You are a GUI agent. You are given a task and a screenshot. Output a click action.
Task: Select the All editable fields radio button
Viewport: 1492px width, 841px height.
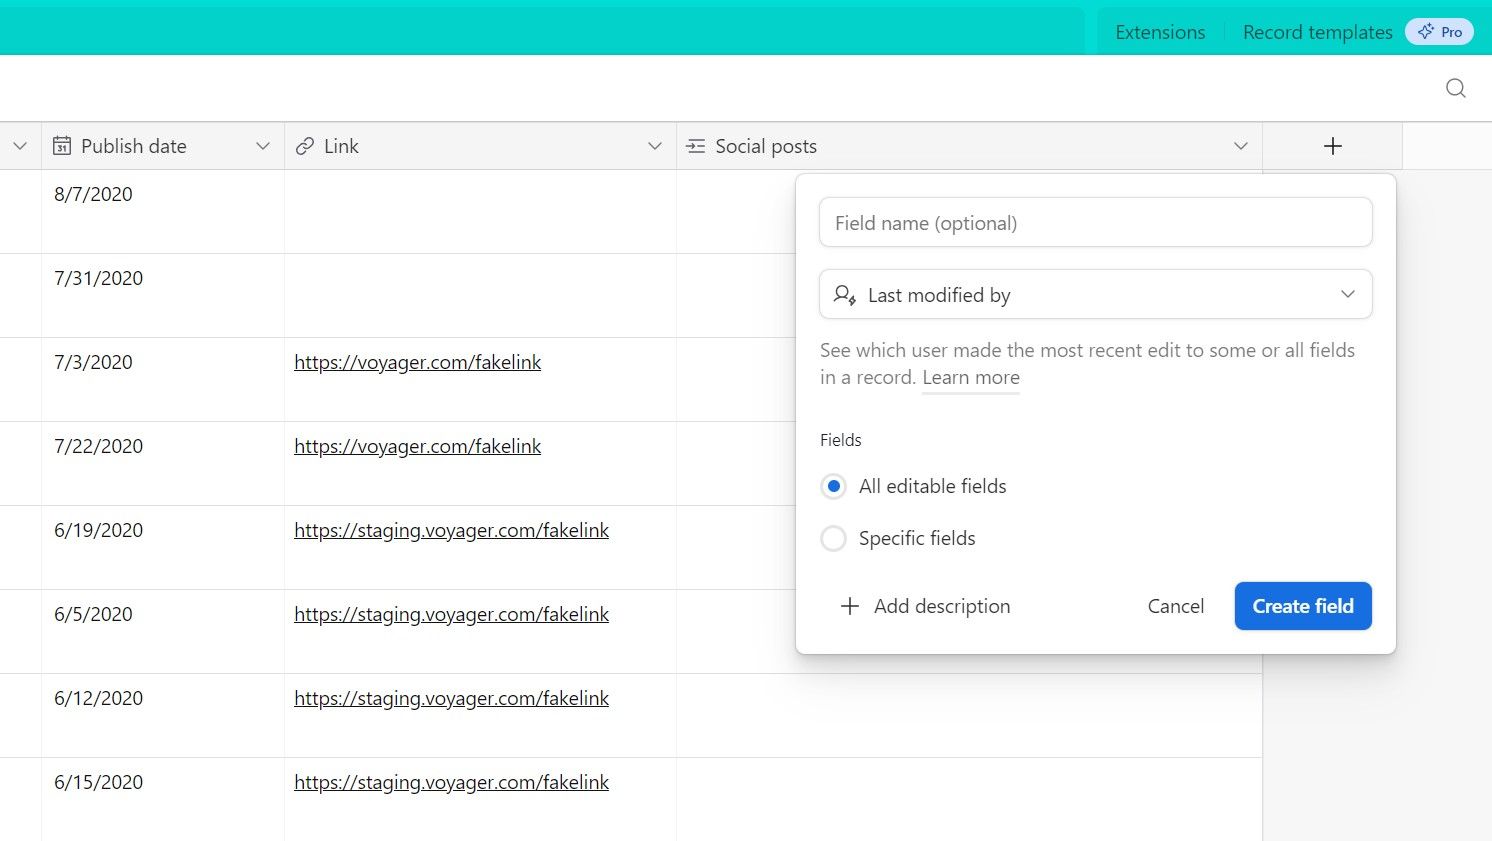pos(833,486)
